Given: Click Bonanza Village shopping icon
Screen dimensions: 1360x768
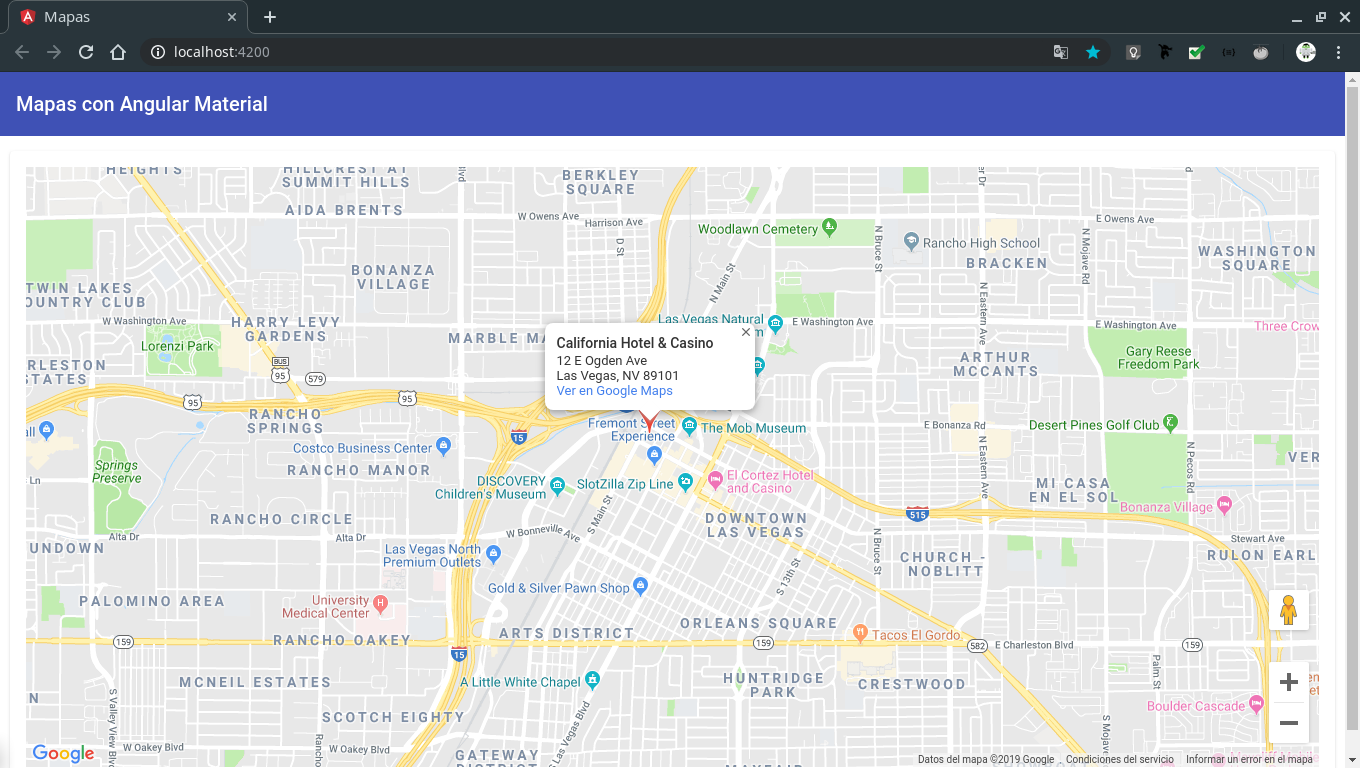Looking at the screenshot, I should tap(1224, 505).
